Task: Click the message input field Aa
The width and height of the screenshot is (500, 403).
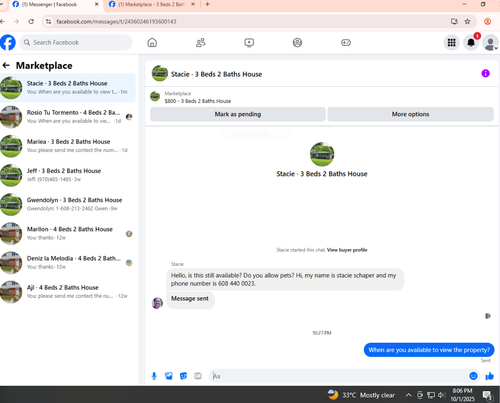Action: tap(339, 376)
